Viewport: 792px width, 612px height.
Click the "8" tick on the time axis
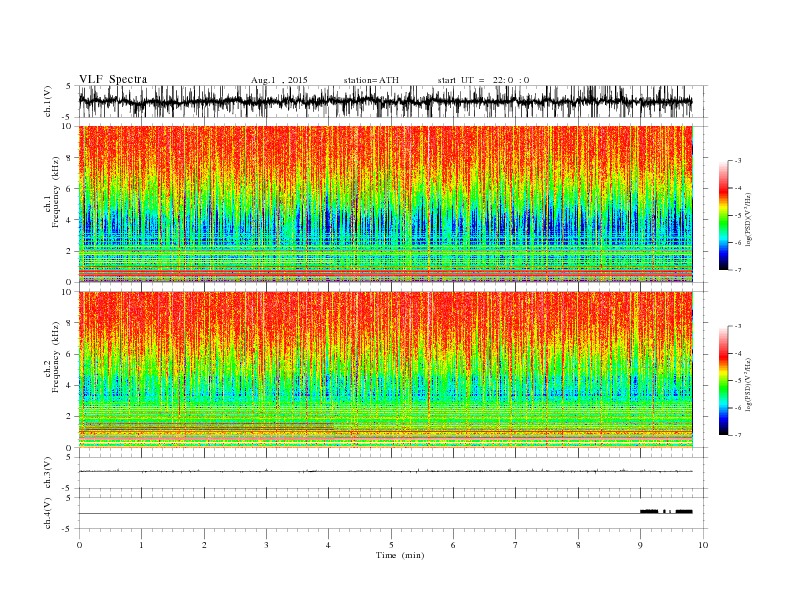pos(578,545)
